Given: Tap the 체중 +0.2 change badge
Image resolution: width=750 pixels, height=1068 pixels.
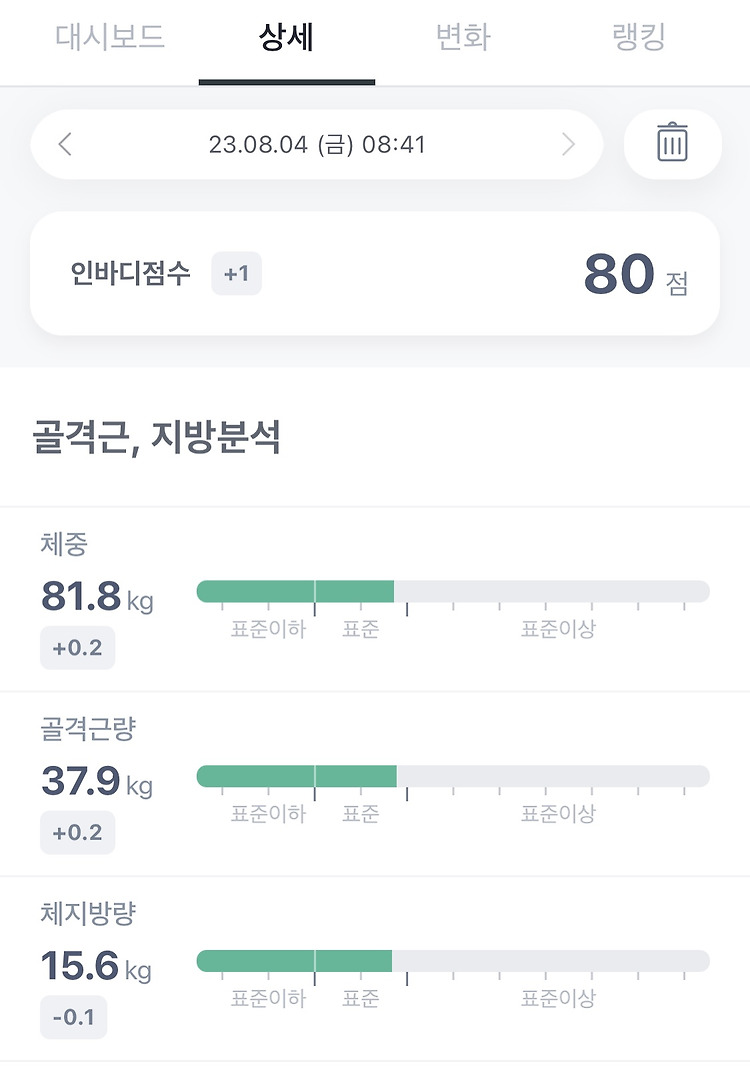Looking at the screenshot, I should point(77,648).
